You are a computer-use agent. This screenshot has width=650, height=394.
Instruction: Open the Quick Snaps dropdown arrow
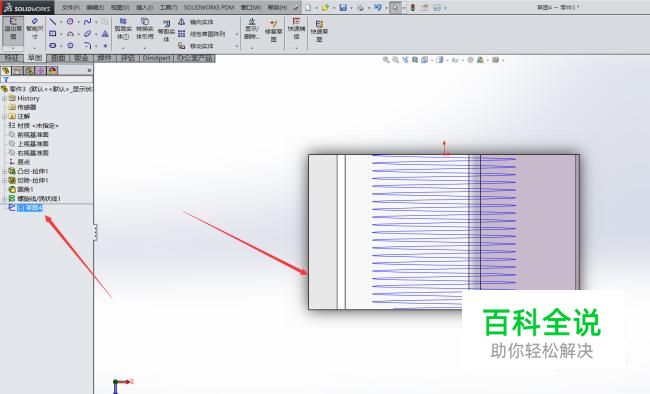pos(296,48)
